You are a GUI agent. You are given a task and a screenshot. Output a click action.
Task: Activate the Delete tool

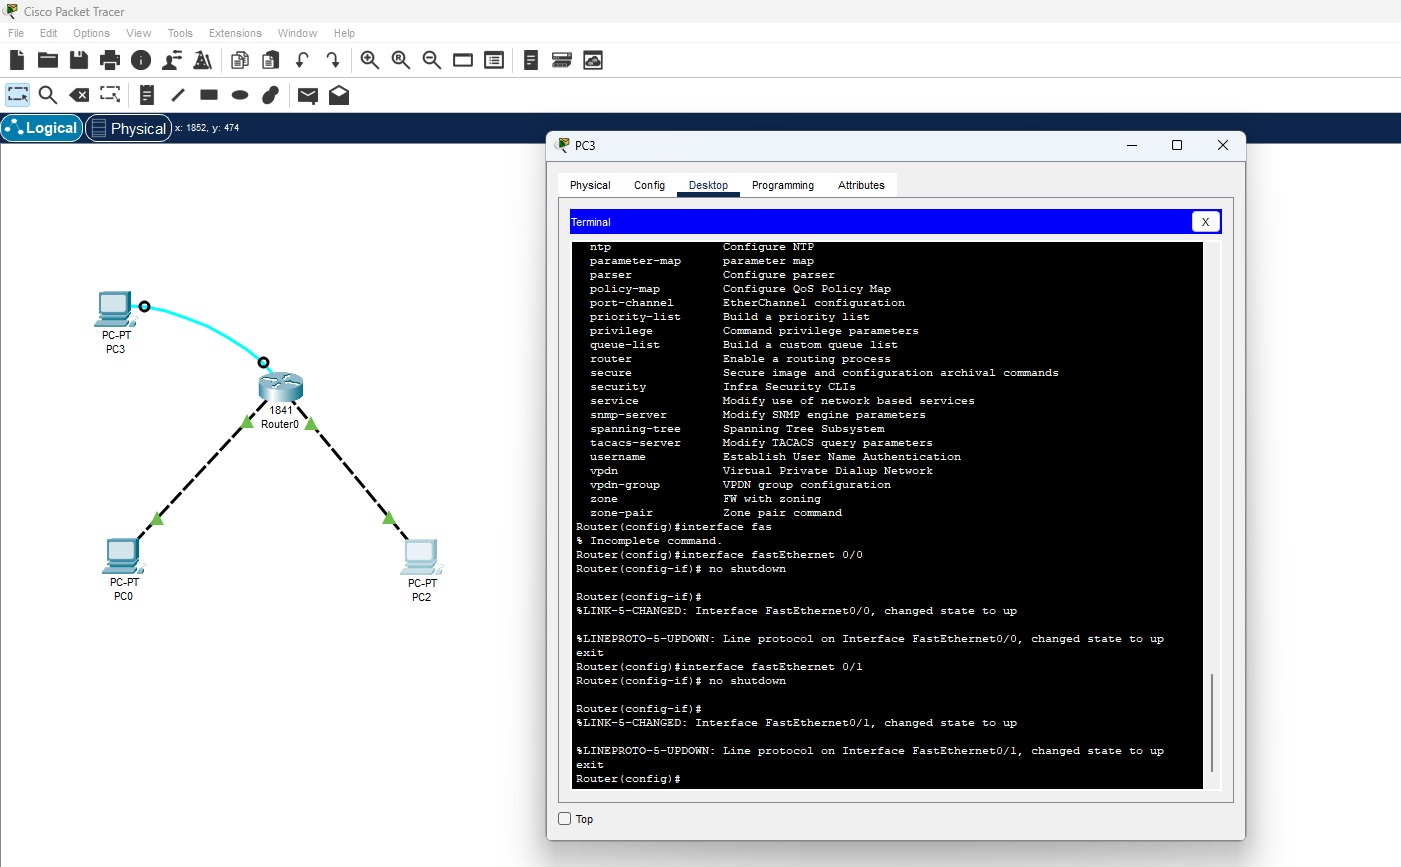(x=79, y=95)
